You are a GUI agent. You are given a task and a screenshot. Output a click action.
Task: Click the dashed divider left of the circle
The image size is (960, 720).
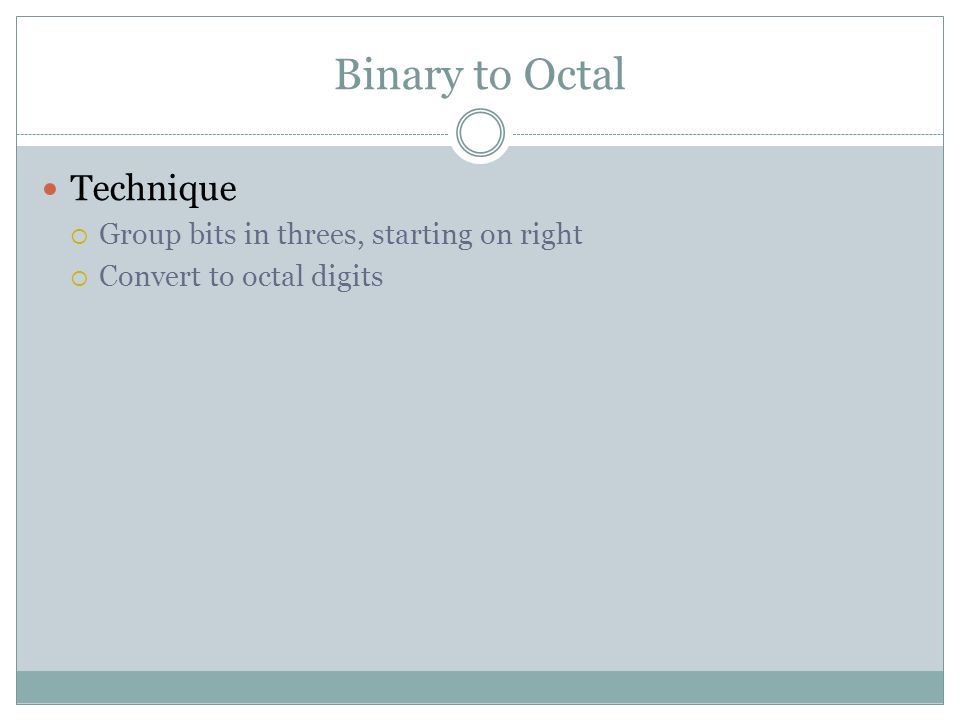point(233,134)
